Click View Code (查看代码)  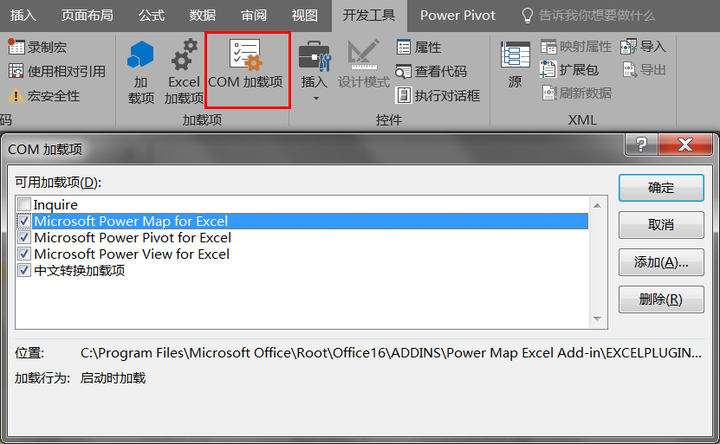[x=431, y=71]
